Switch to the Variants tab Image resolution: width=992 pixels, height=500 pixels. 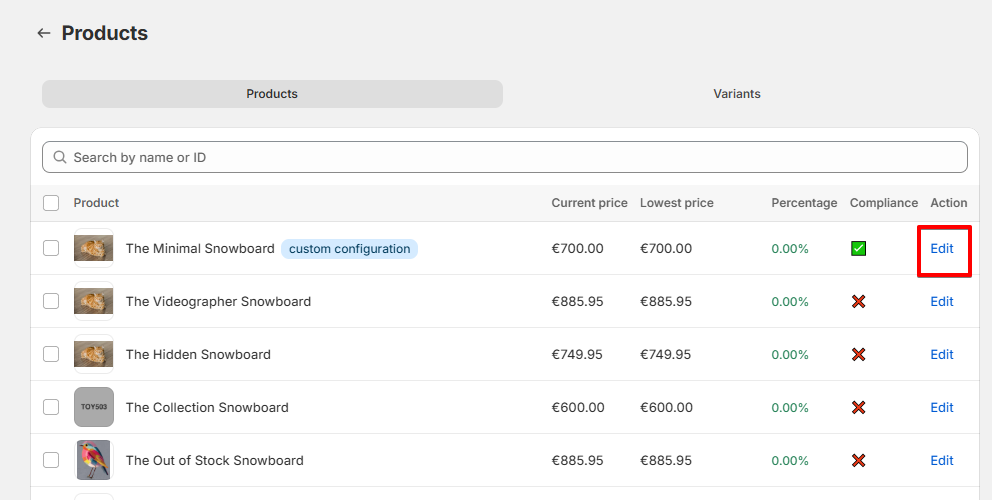[736, 94]
